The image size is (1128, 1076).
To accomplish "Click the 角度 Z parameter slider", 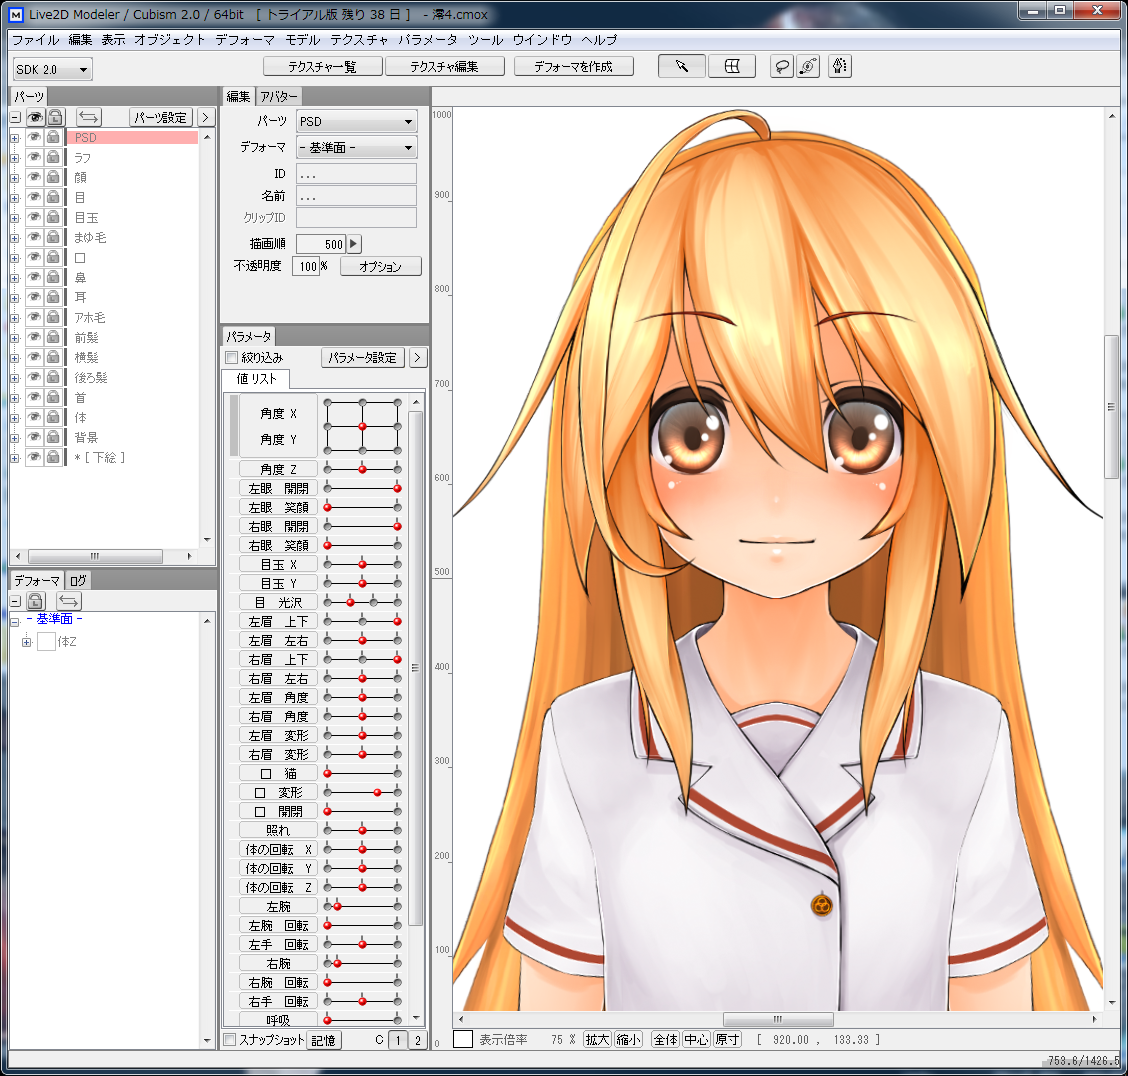I will pos(363,469).
